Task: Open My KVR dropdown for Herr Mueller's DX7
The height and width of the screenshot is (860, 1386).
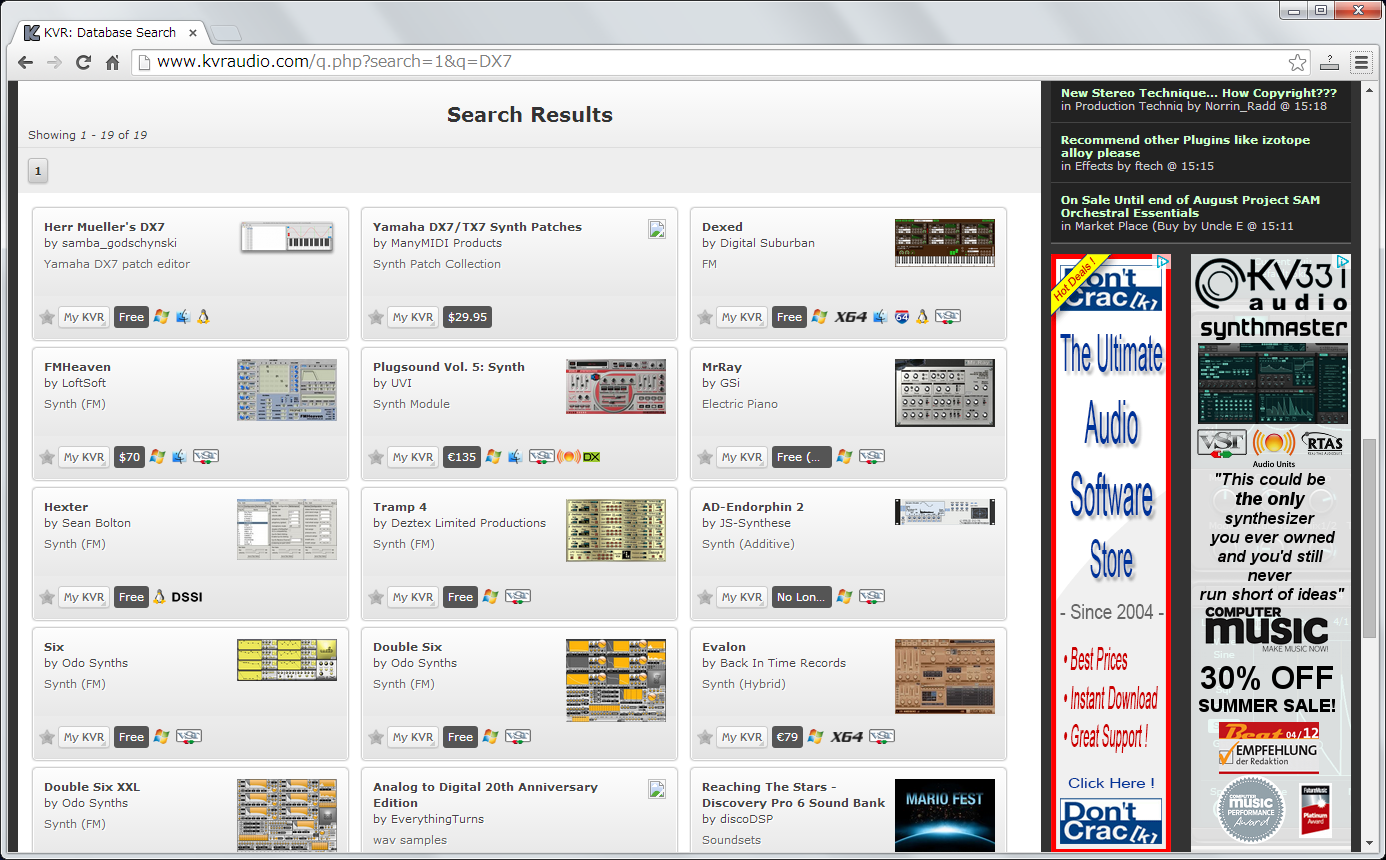Action: (x=84, y=317)
